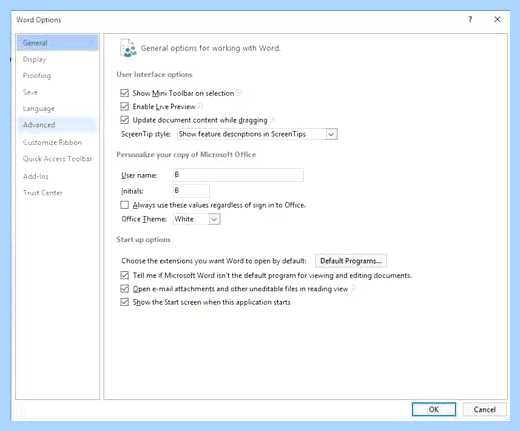Click the Initials input field
520x431 pixels.
coord(191,190)
